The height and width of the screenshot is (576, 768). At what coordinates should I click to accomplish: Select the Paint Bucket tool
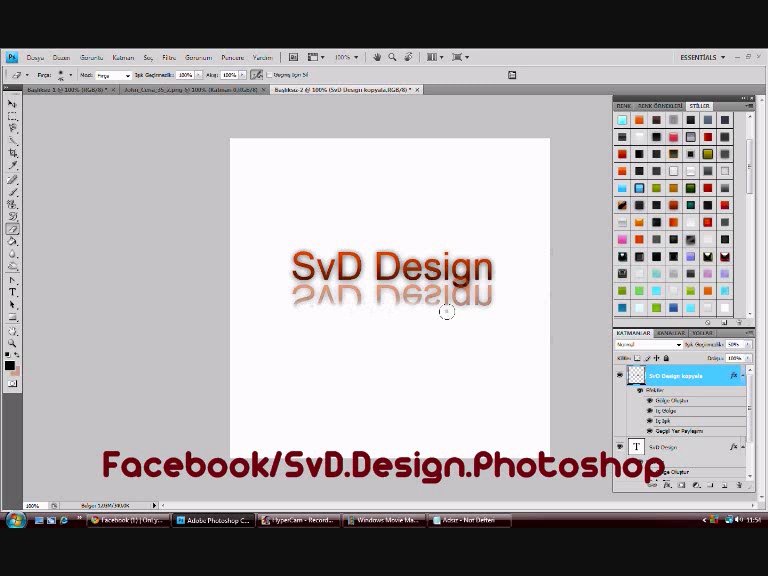pos(12,241)
